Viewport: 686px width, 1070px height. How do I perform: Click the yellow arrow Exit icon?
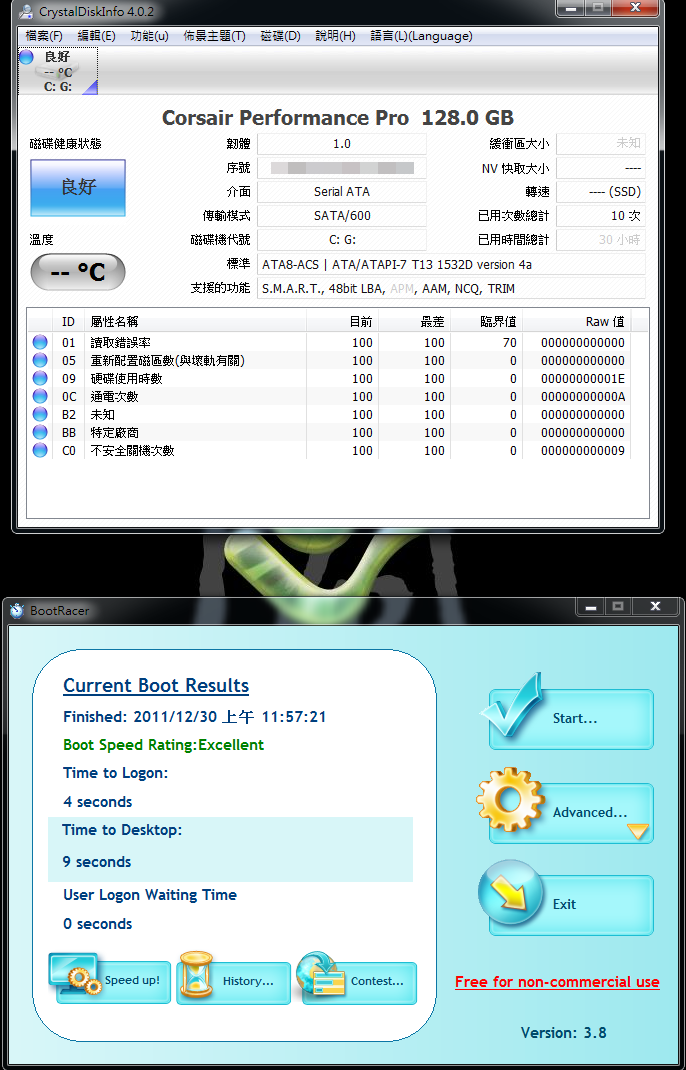[x=511, y=893]
